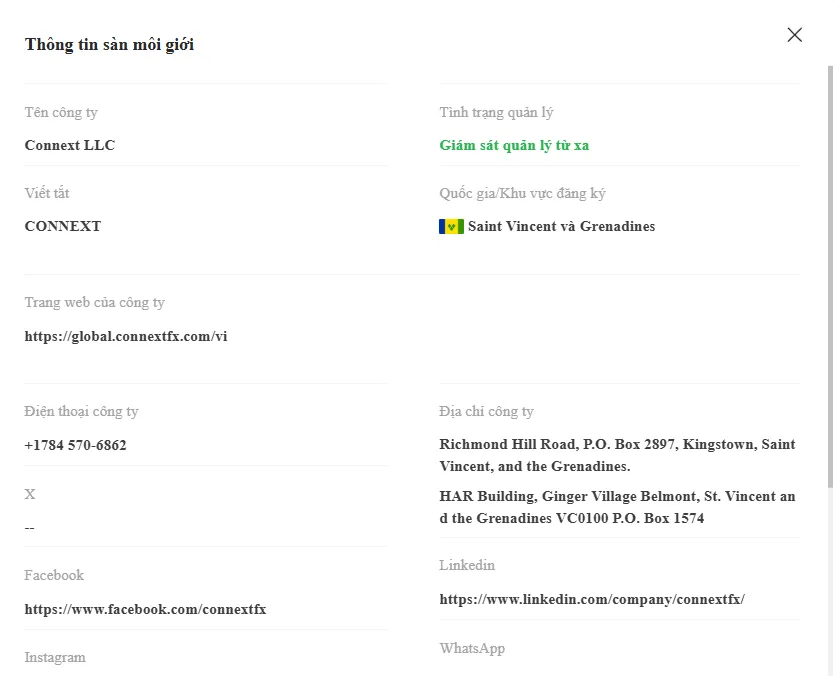Click the Saint Vincent flag icon
The image size is (833, 676).
451,226
